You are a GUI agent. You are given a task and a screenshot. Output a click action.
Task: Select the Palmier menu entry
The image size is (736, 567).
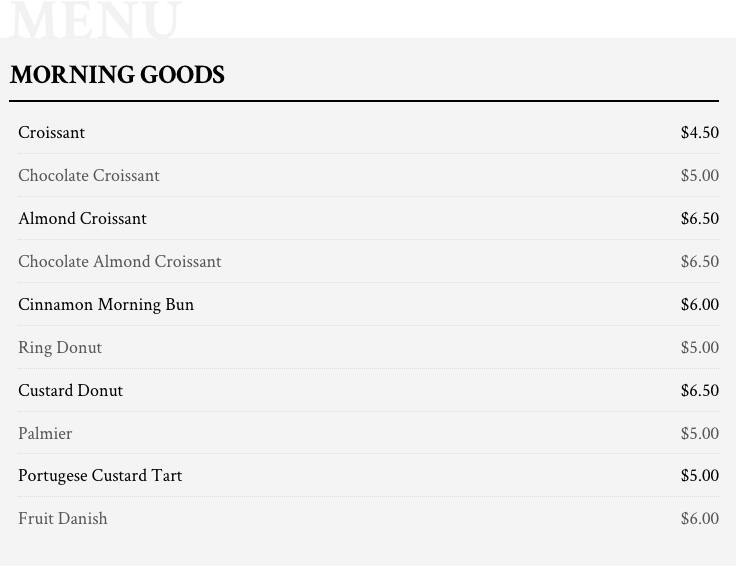45,433
